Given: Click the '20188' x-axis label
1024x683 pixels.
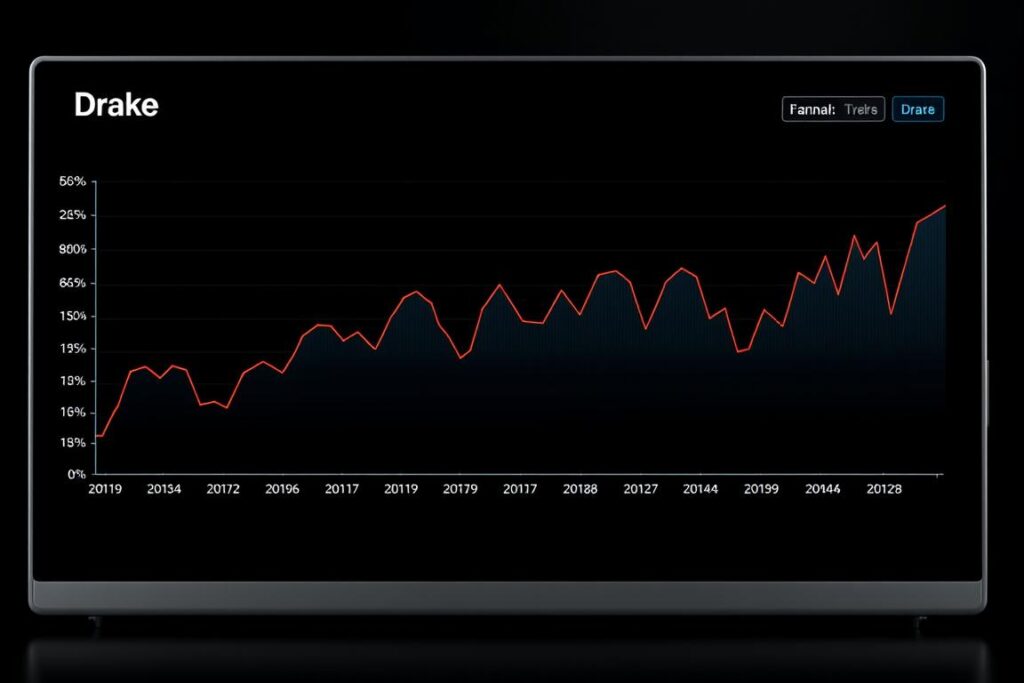Looking at the screenshot, I should pyautogui.click(x=580, y=488).
